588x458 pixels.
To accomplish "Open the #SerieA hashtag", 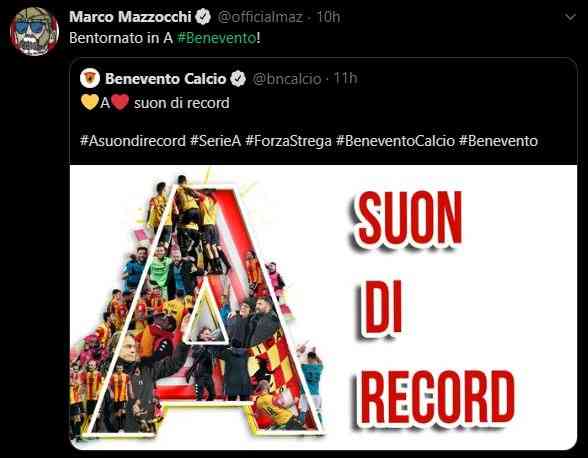I will pyautogui.click(x=215, y=141).
